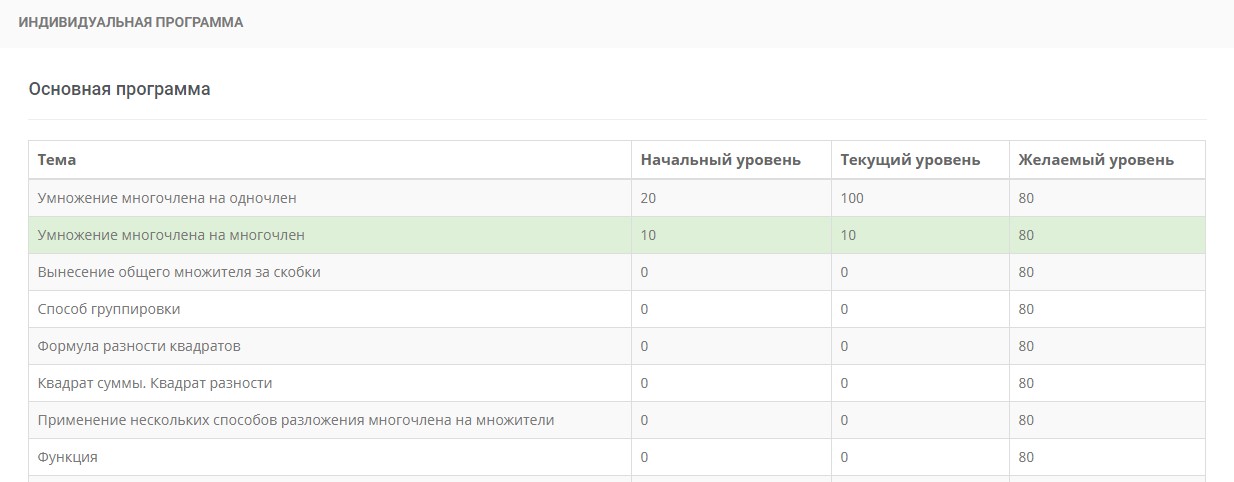Choose the "Способ группировки" topic
Viewport: 1234px width, 482px height.
[109, 309]
